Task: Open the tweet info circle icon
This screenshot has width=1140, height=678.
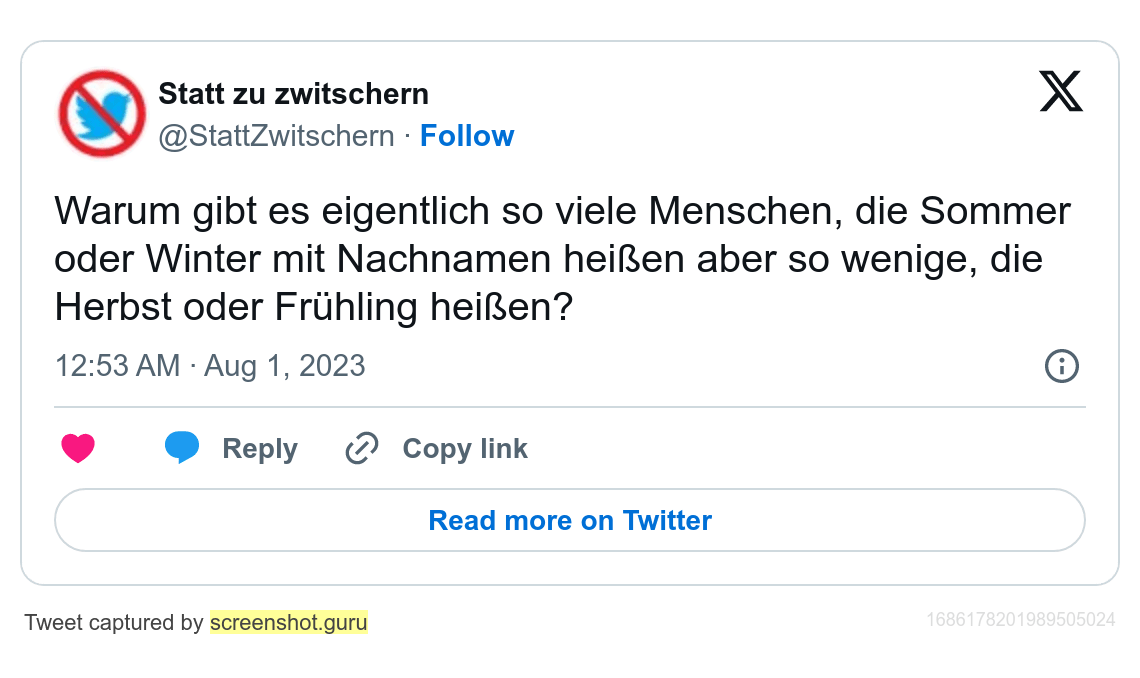Action: point(1061,366)
